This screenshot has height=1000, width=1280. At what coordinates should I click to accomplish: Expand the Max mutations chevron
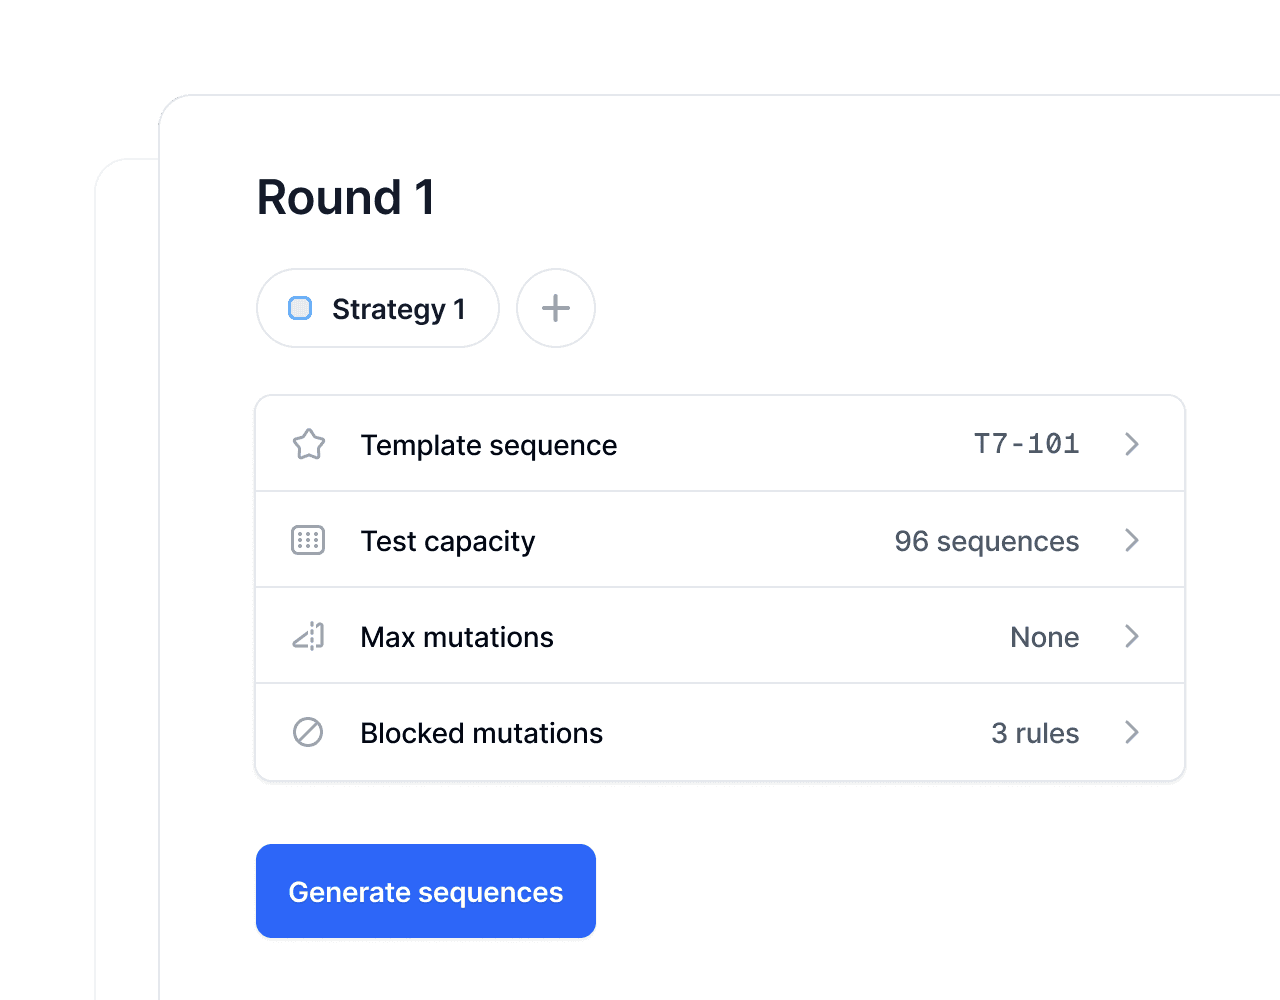1132,636
